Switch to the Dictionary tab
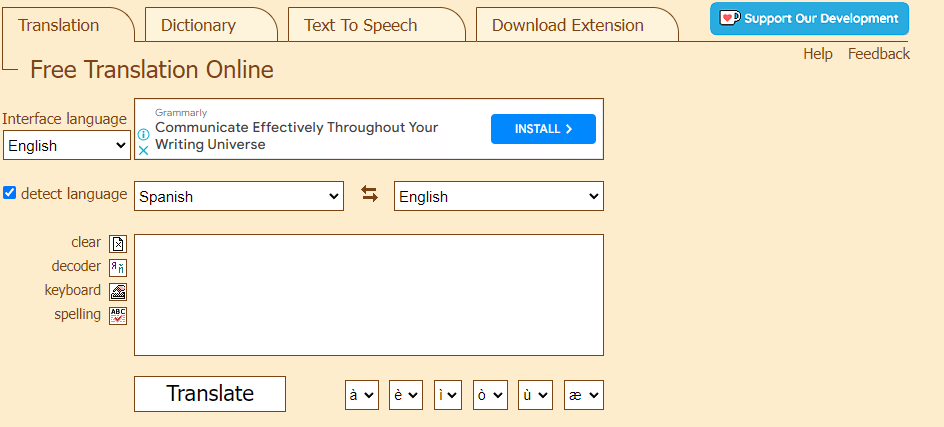 pos(199,25)
